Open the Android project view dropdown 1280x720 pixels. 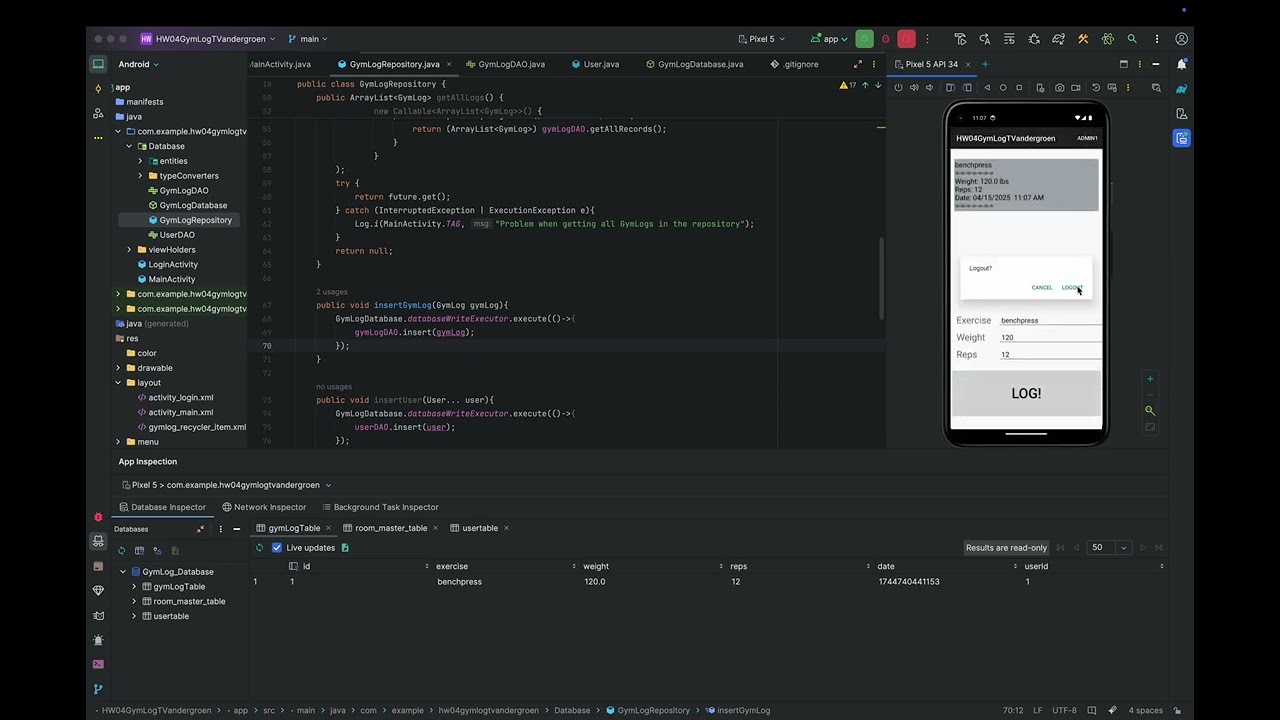[x=138, y=64]
